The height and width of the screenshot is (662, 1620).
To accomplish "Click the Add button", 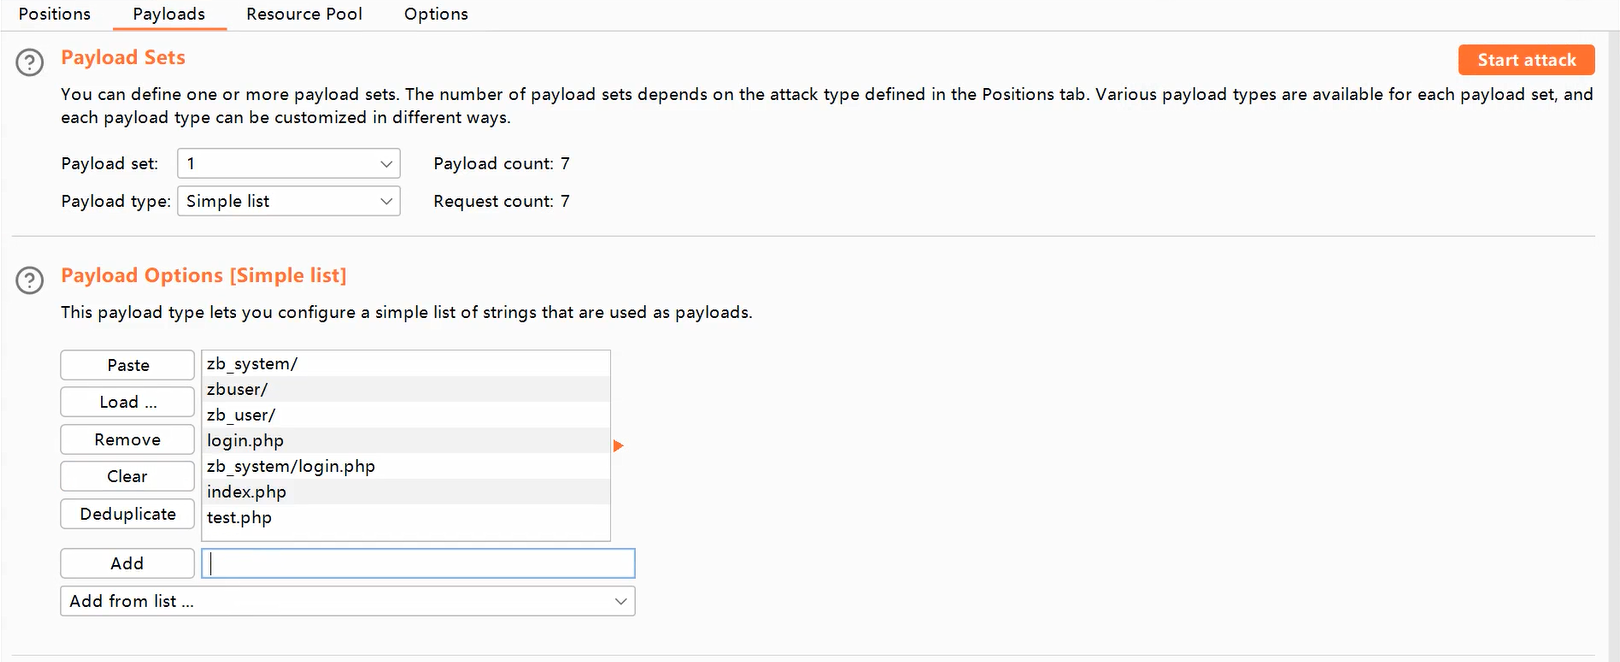I will tap(128, 563).
